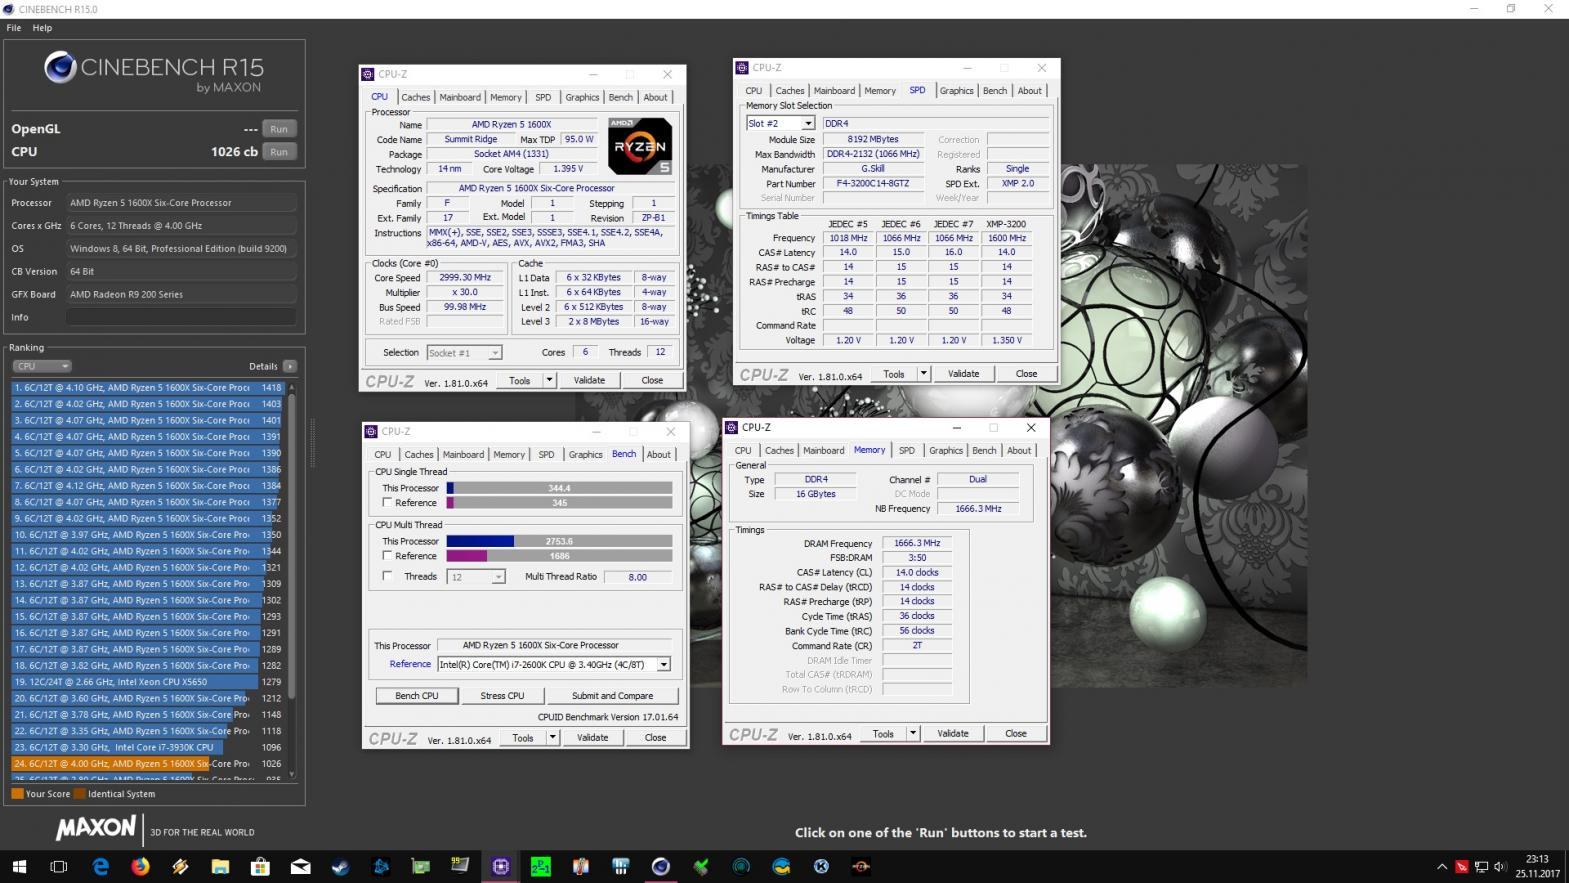Viewport: 1569px width, 883px height.
Task: Select ranking row 19 Intel Xeon X5650
Action: coord(148,682)
